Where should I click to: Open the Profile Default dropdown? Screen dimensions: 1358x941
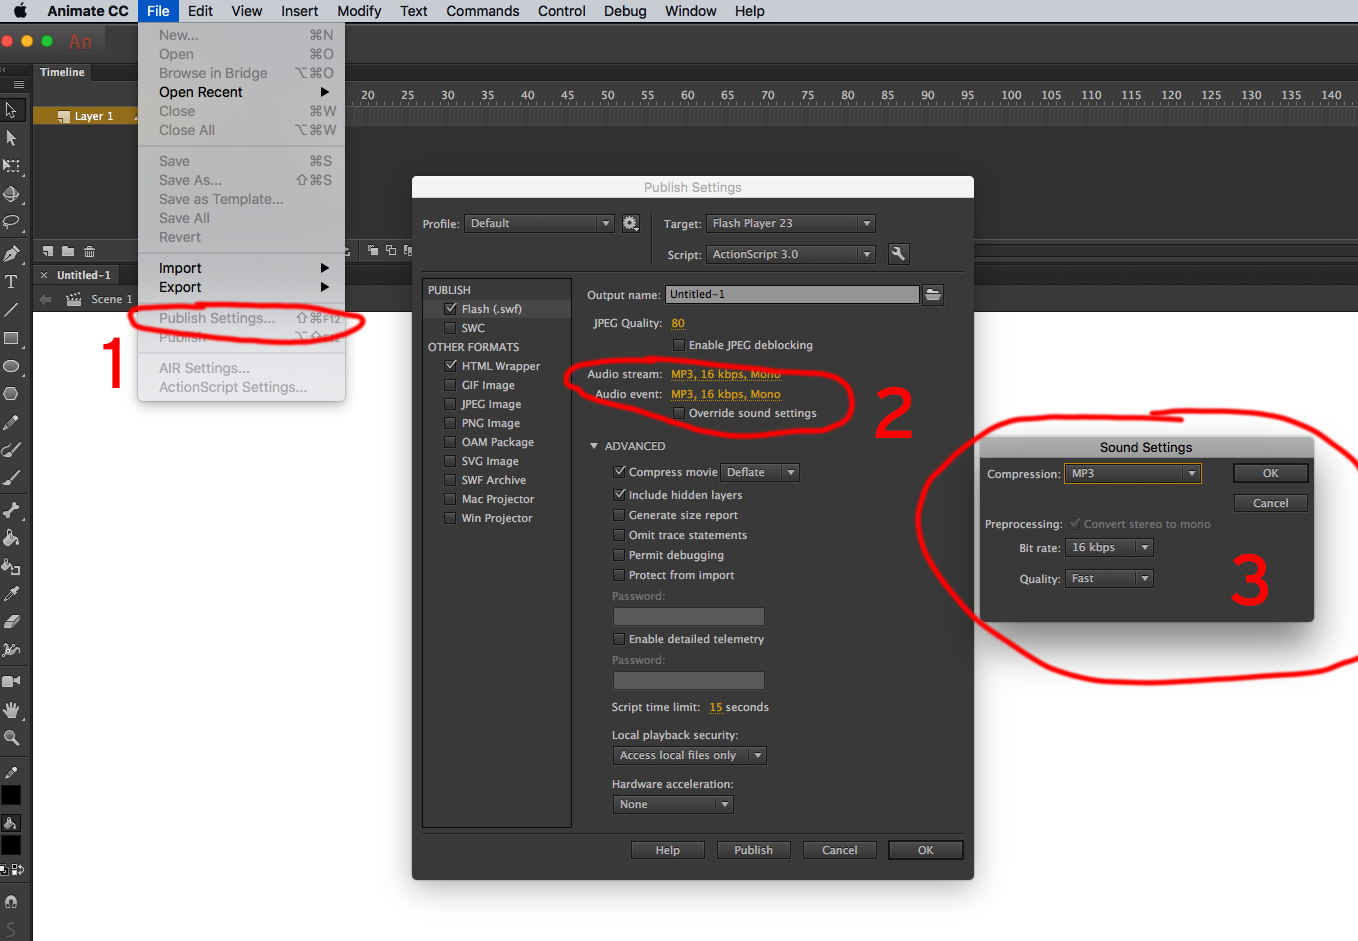[539, 223]
